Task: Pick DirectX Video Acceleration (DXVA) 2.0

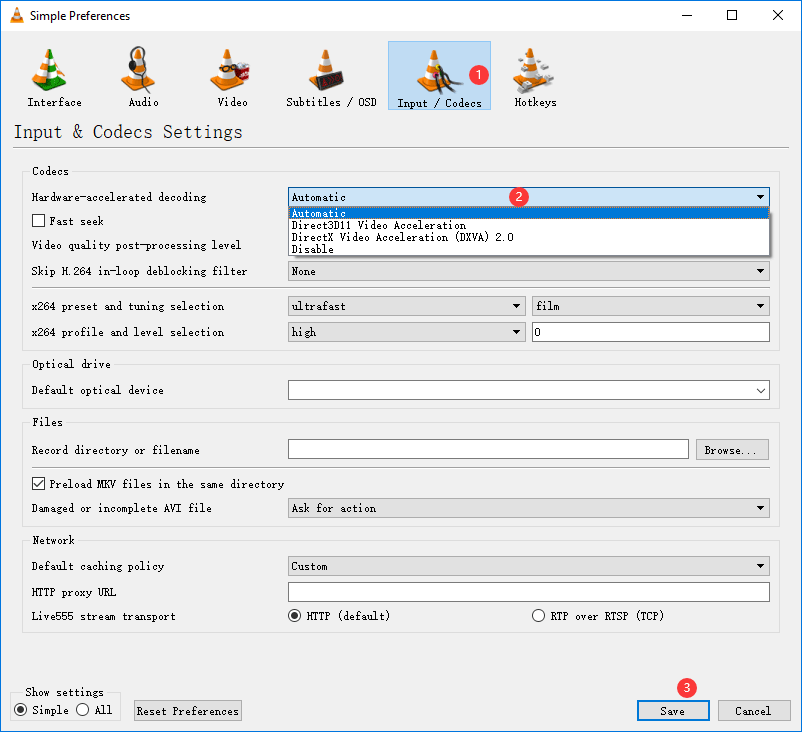Action: pyautogui.click(x=528, y=237)
